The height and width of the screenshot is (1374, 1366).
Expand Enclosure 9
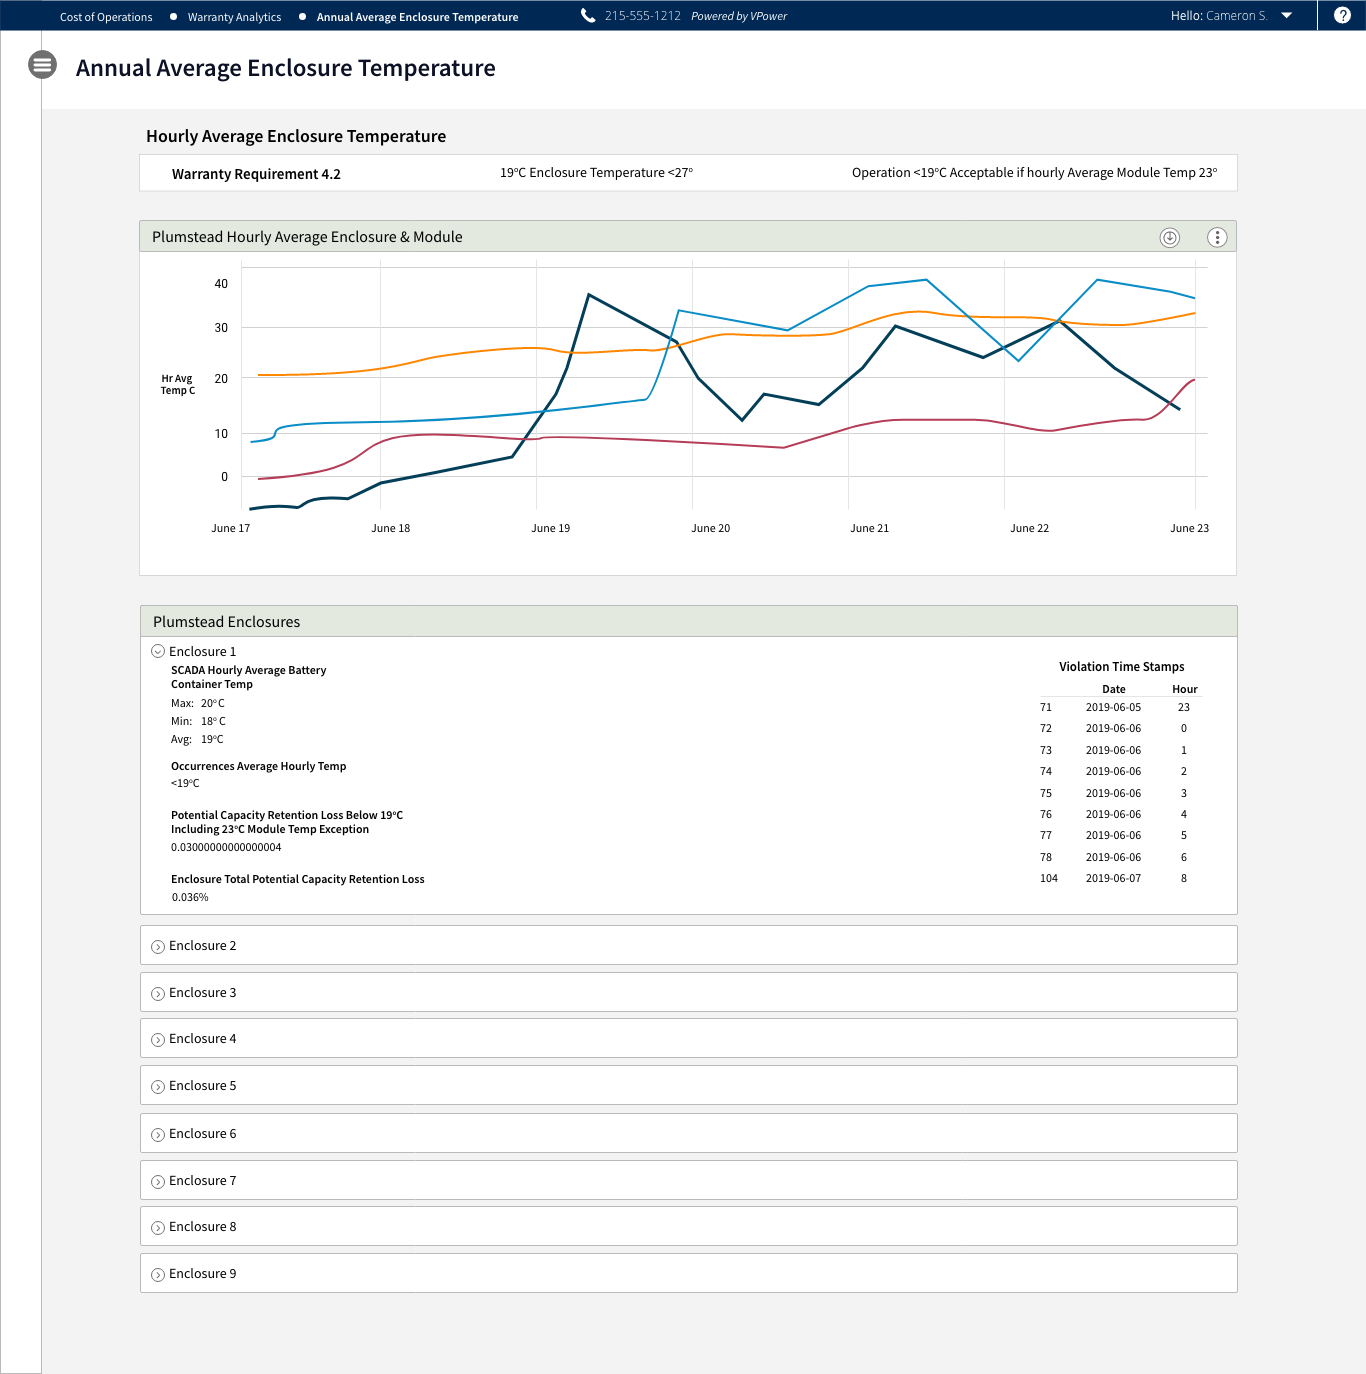pos(158,1274)
